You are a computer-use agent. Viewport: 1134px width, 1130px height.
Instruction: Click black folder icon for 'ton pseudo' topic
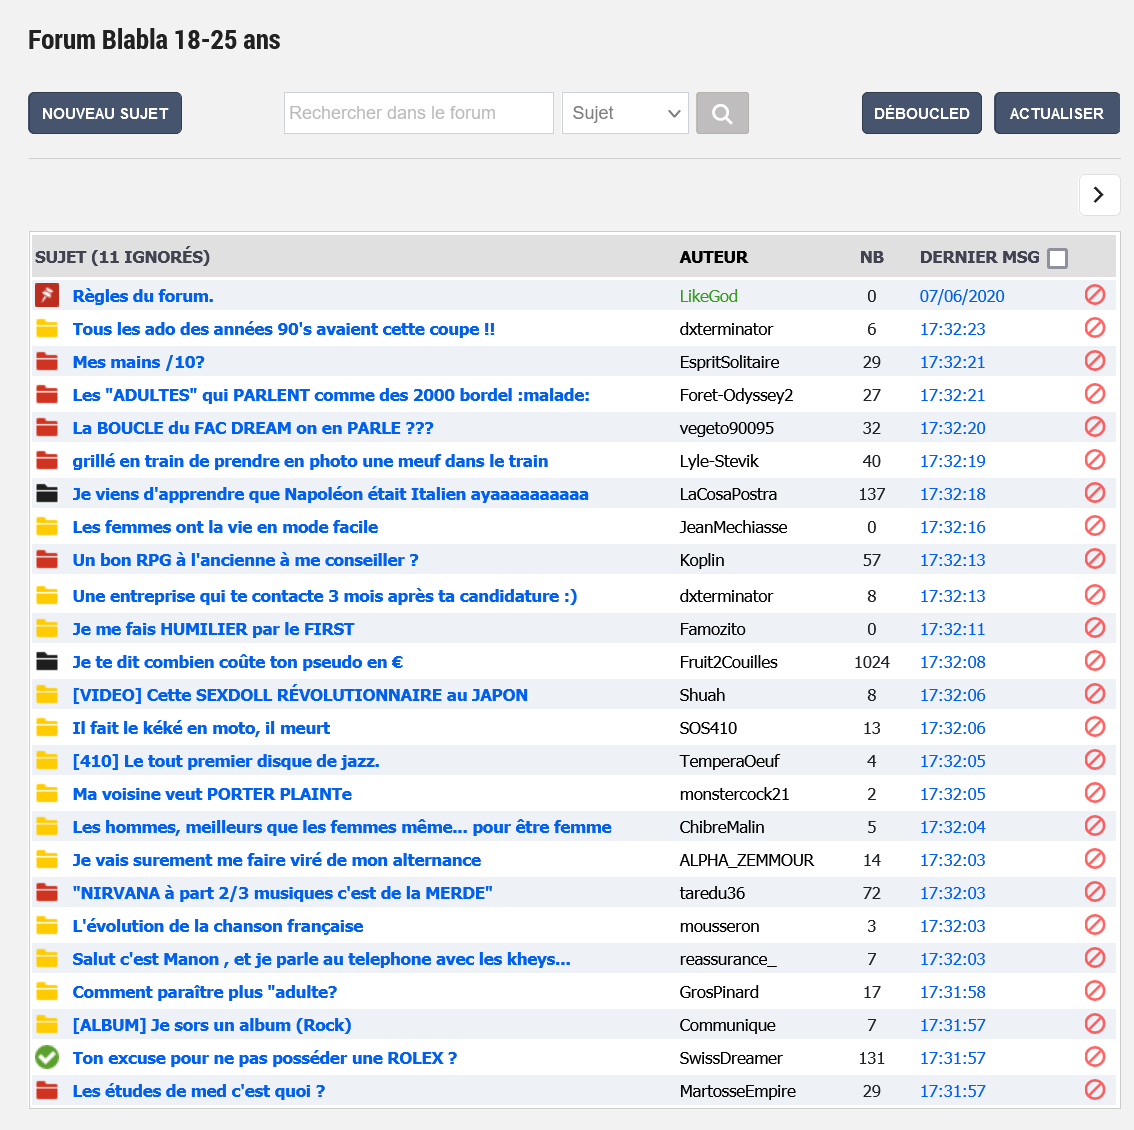point(47,661)
